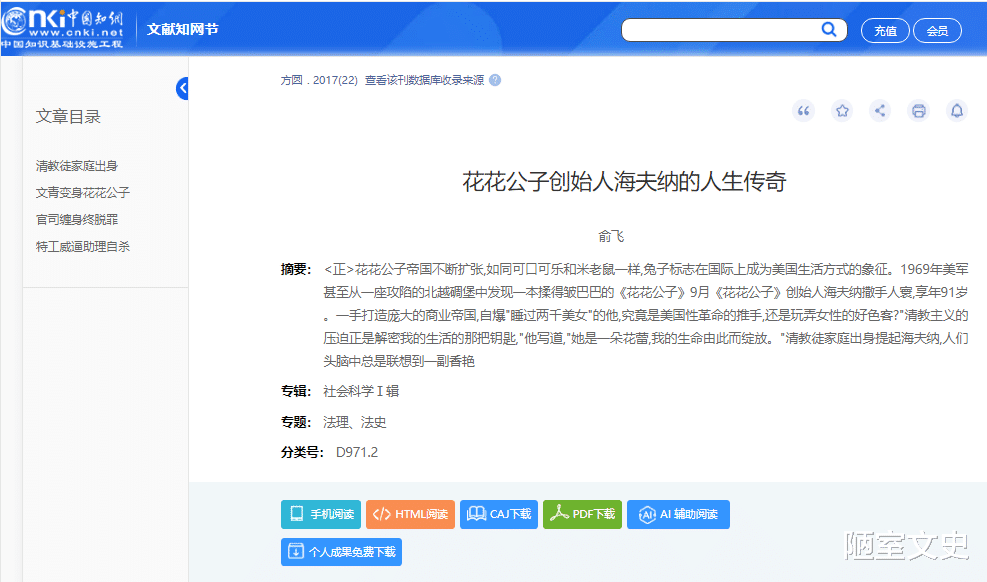The image size is (987, 582).
Task: Click the share icon
Action: click(880, 111)
